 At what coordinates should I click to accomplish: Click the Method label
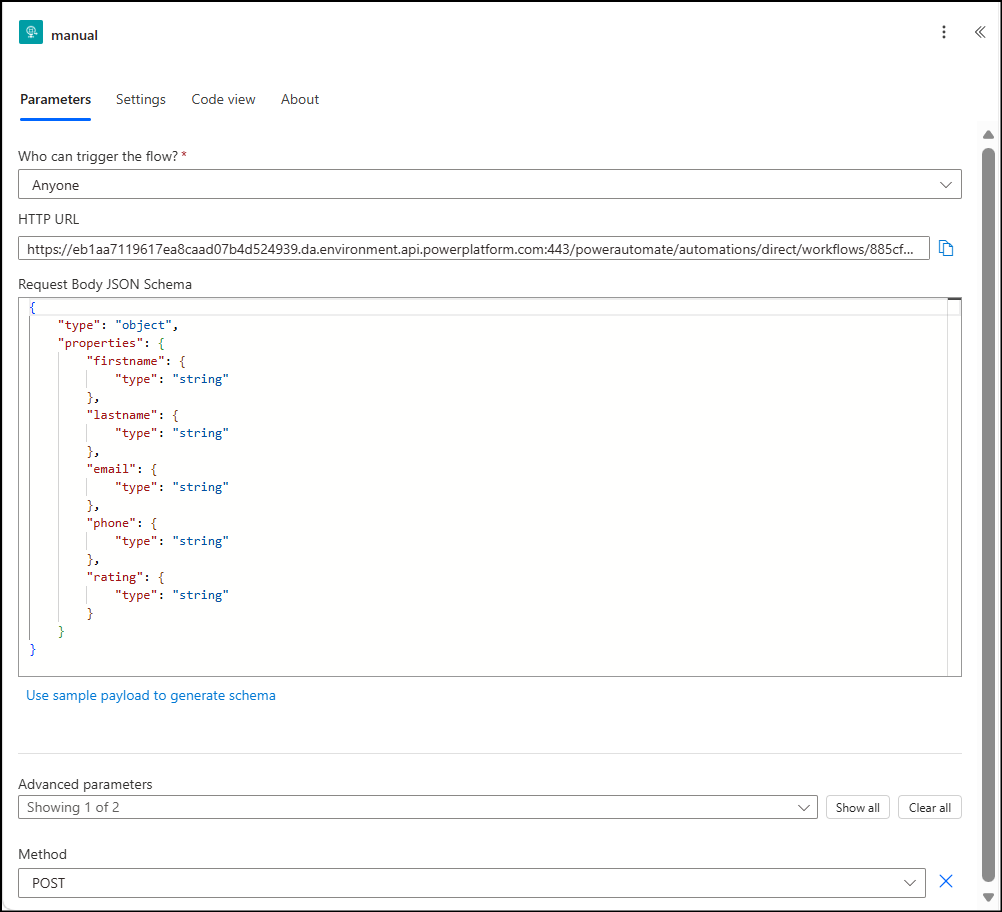pyautogui.click(x=42, y=854)
